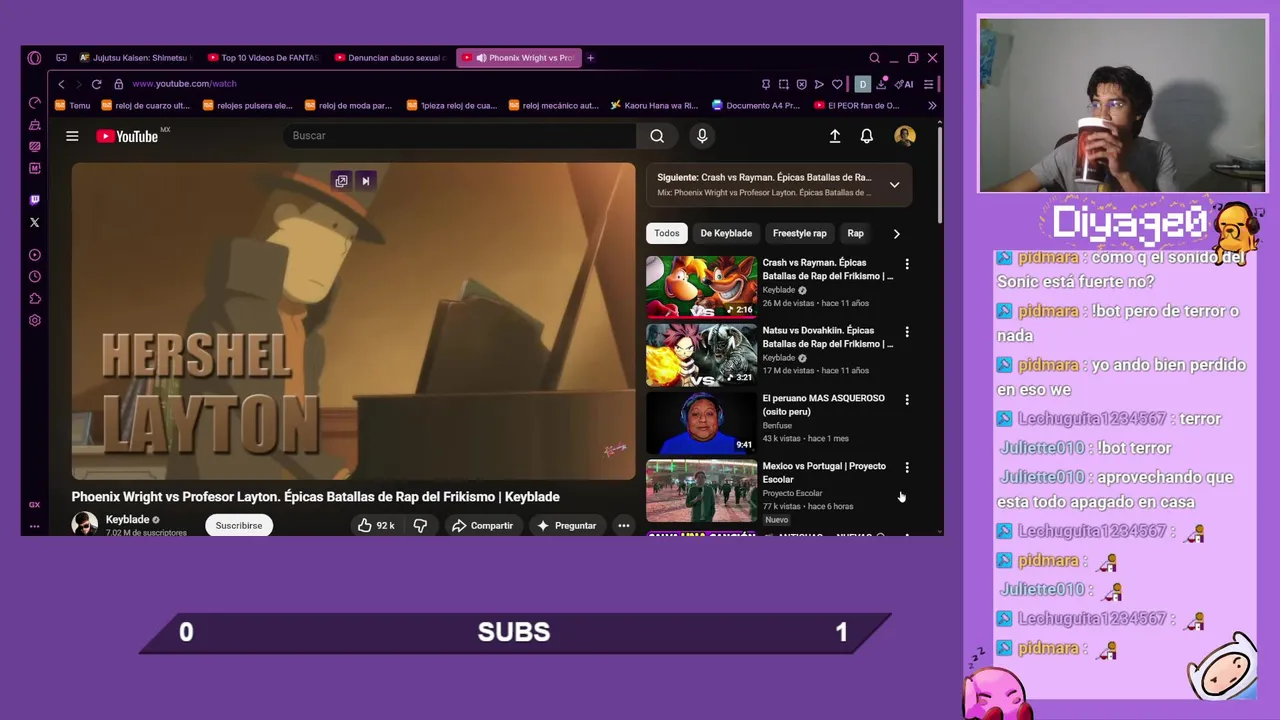Click the YouTube page vertical scrollbar
The height and width of the screenshot is (720, 1280).
(940, 175)
